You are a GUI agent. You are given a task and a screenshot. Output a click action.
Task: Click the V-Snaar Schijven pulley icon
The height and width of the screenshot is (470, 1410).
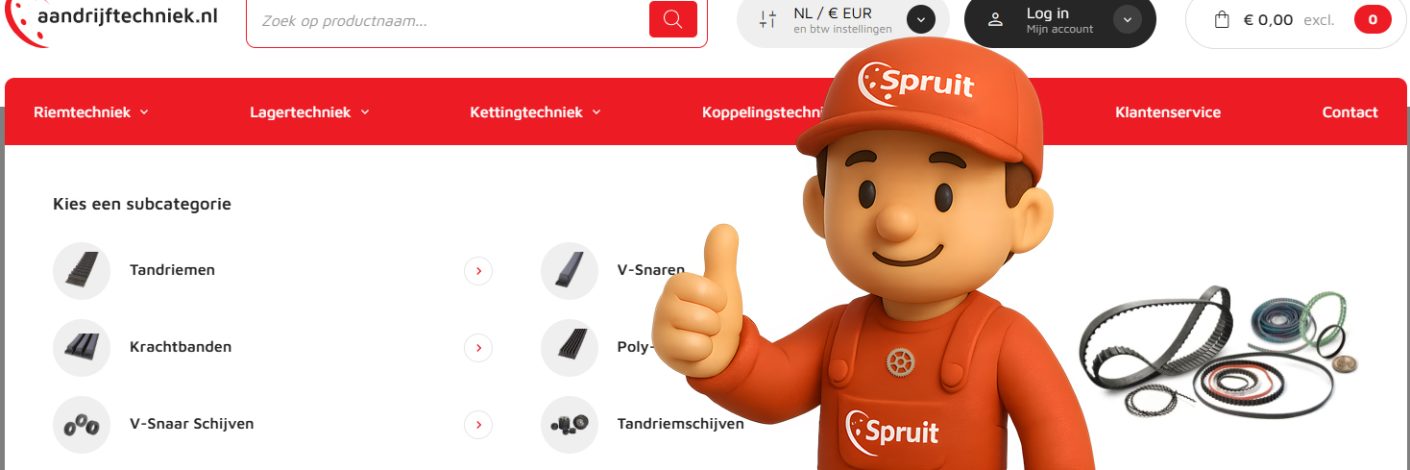coord(82,424)
